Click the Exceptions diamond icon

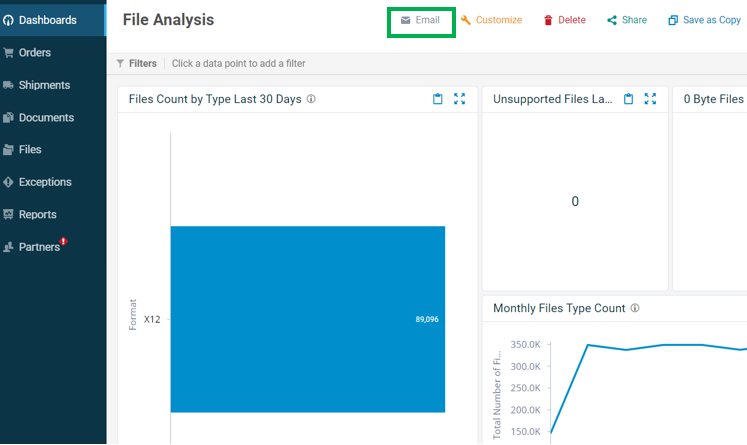point(8,182)
